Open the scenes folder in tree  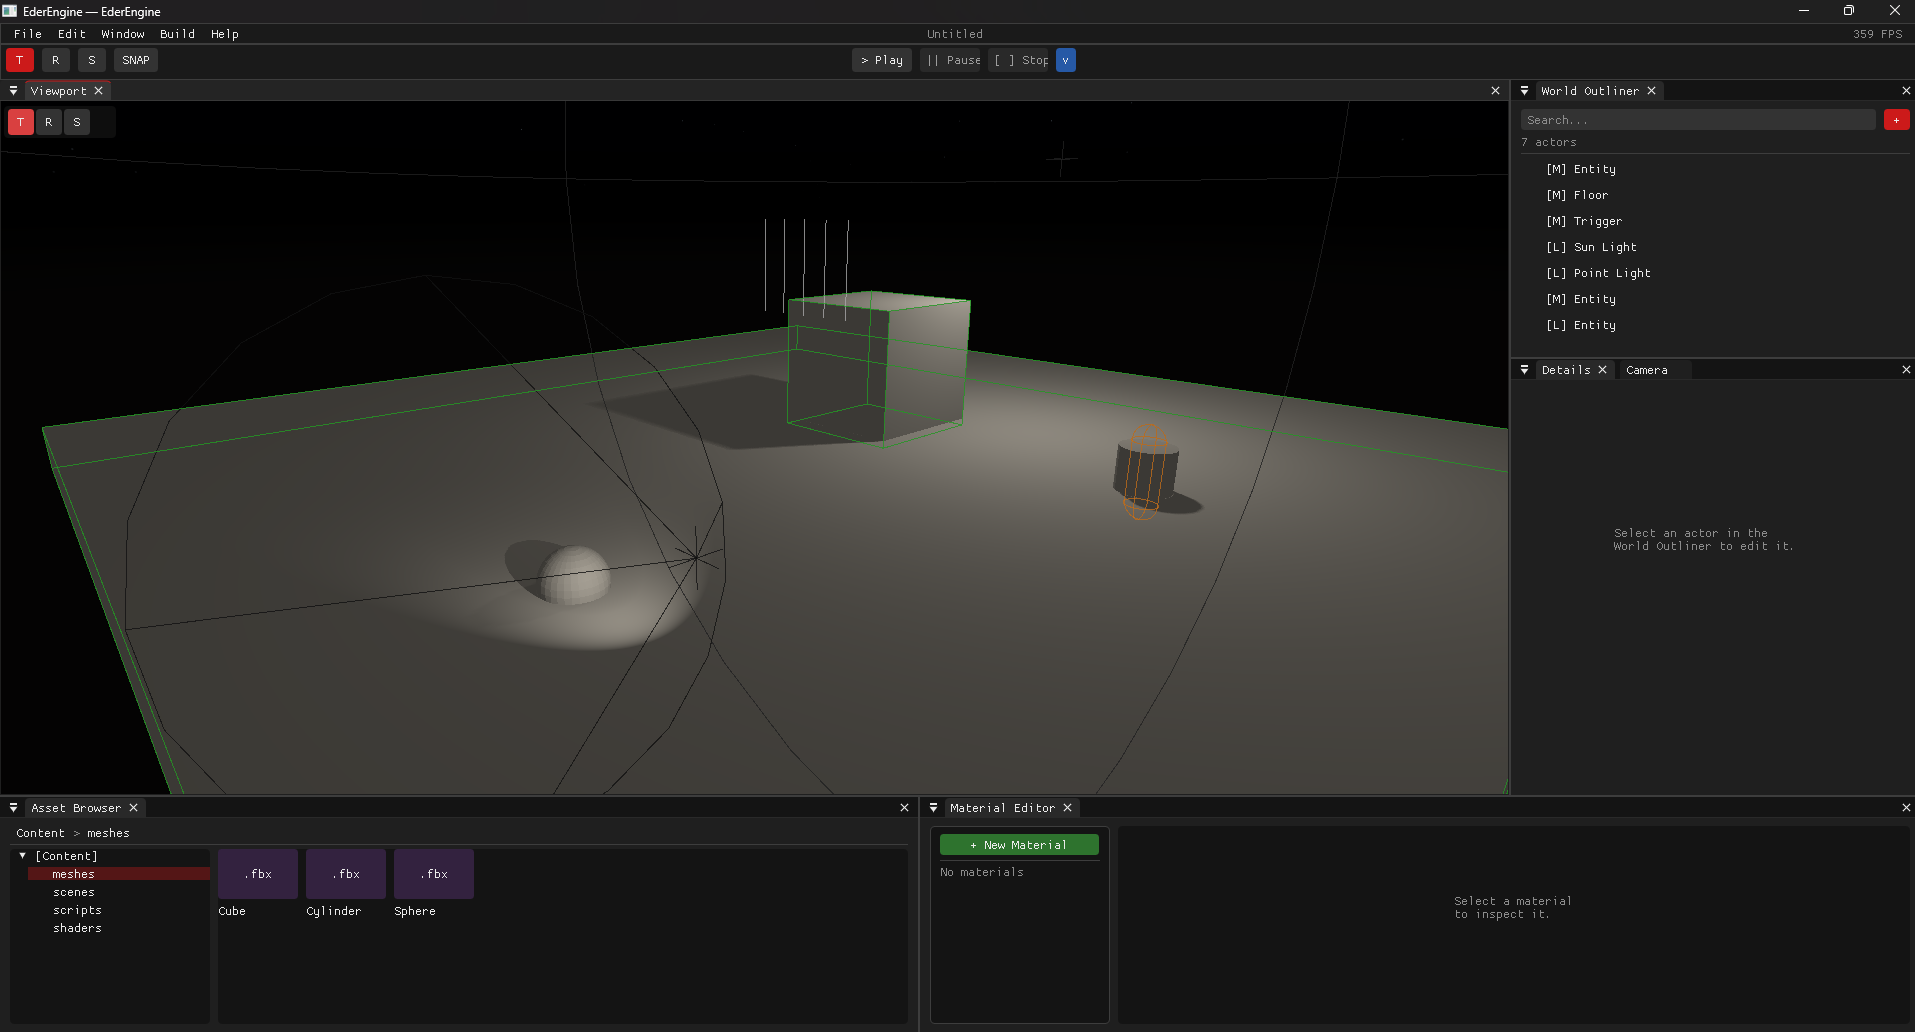coord(74,892)
